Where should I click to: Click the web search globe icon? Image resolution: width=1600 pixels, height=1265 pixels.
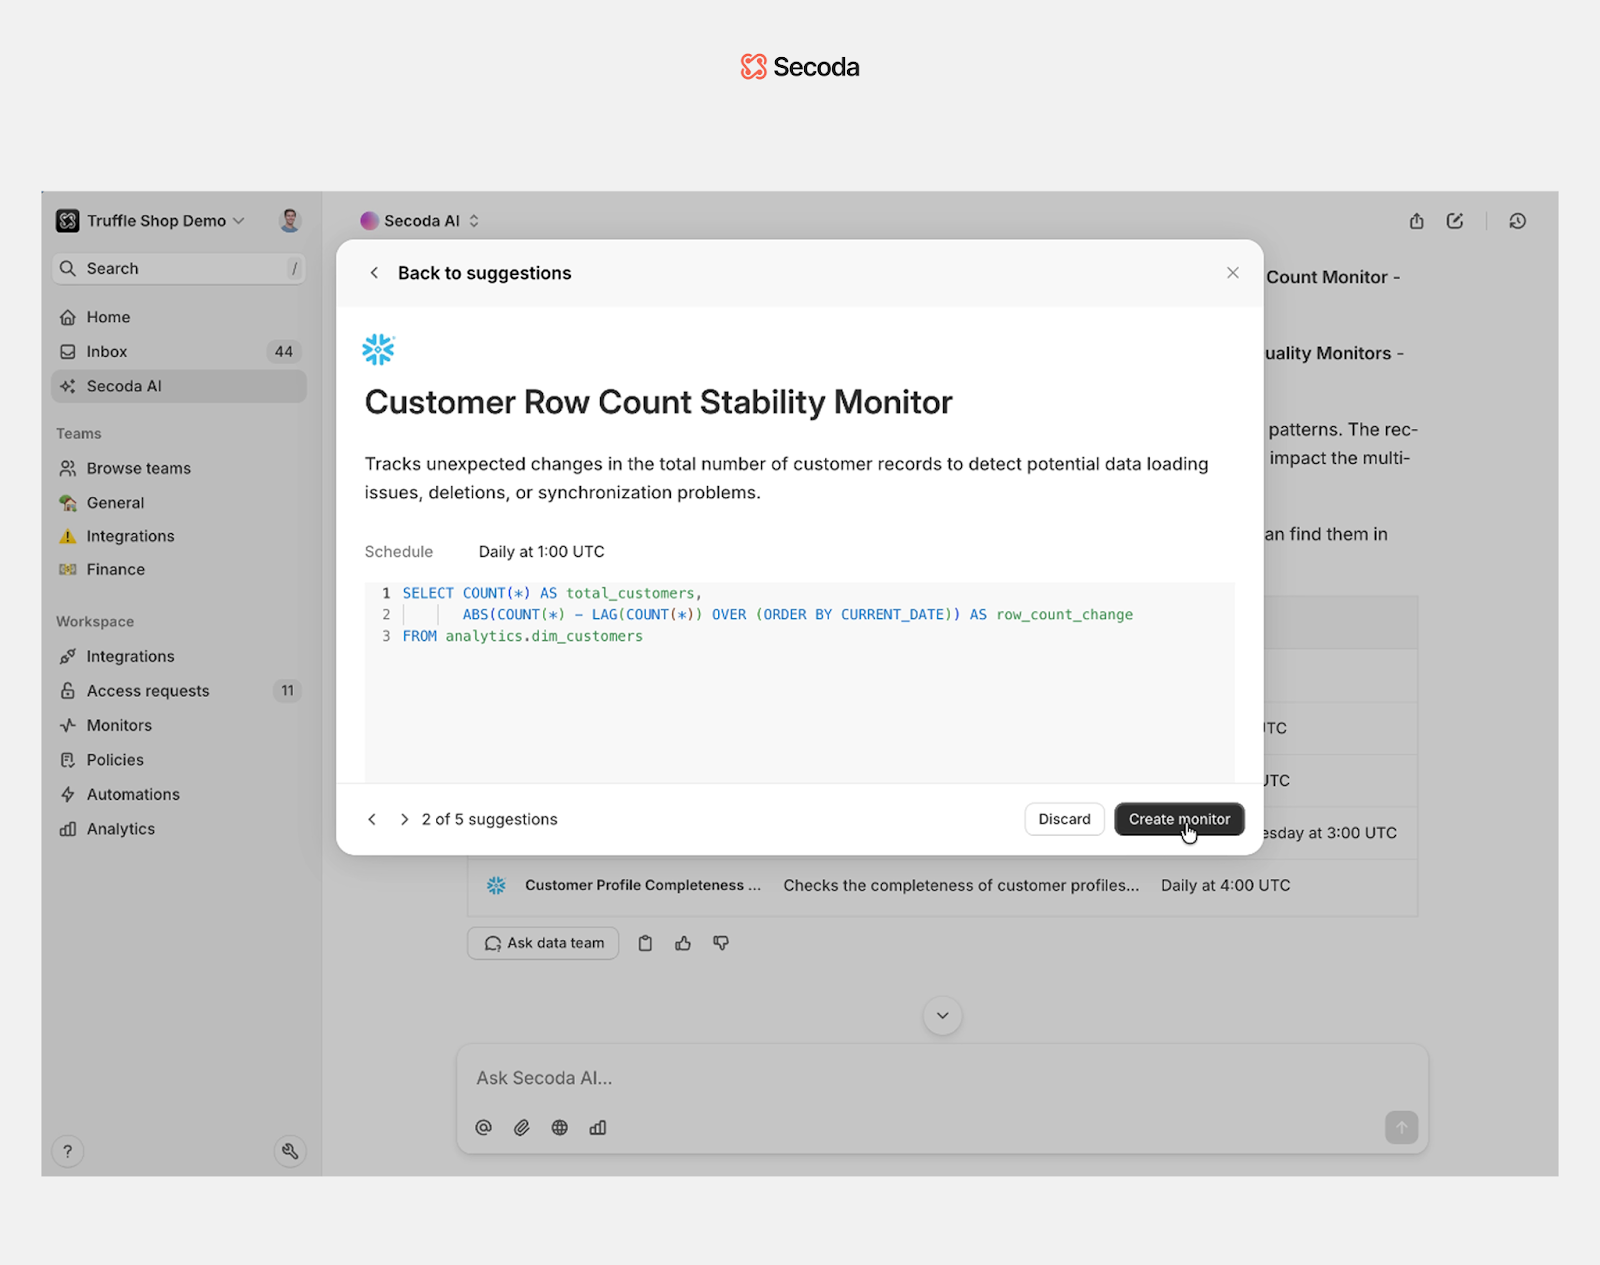pos(560,1128)
